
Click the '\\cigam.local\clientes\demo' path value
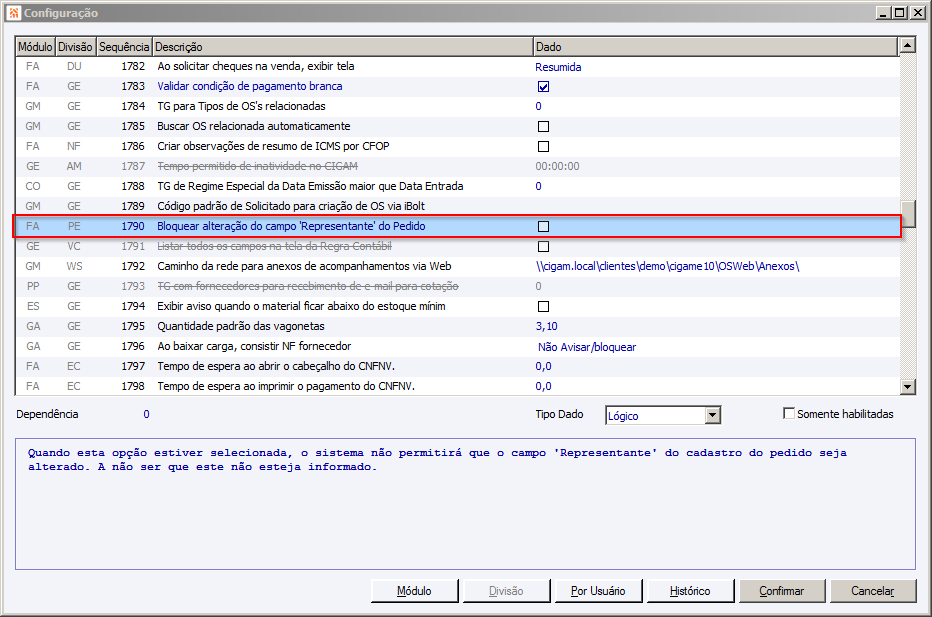[x=667, y=266]
